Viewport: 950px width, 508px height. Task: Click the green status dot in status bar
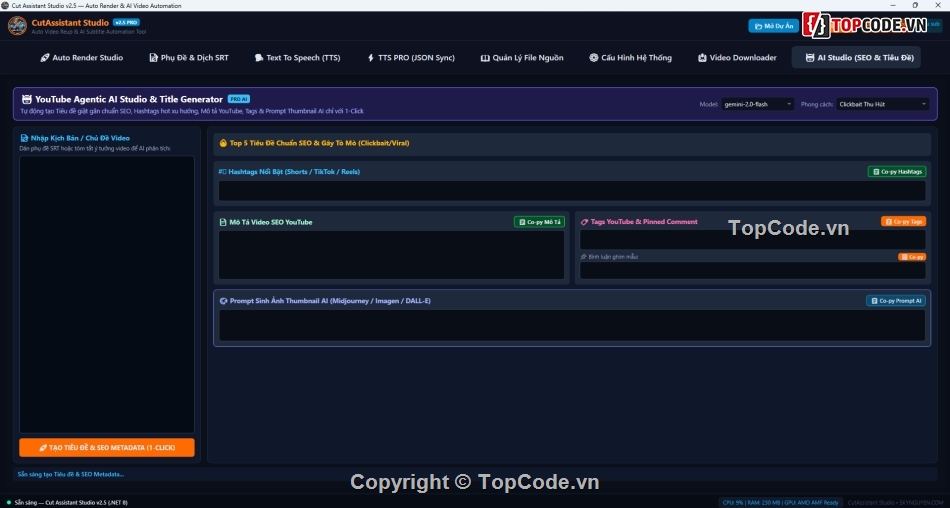(8, 503)
